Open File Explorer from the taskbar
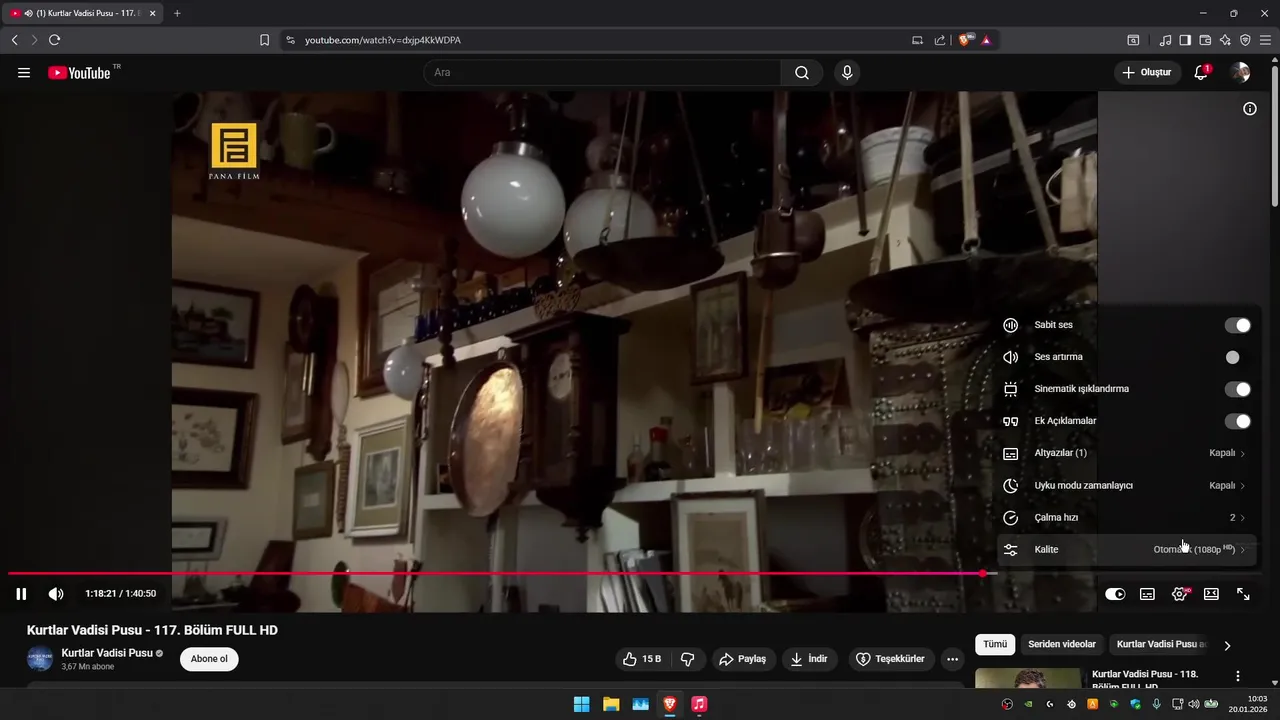Viewport: 1280px width, 720px height. 611,704
